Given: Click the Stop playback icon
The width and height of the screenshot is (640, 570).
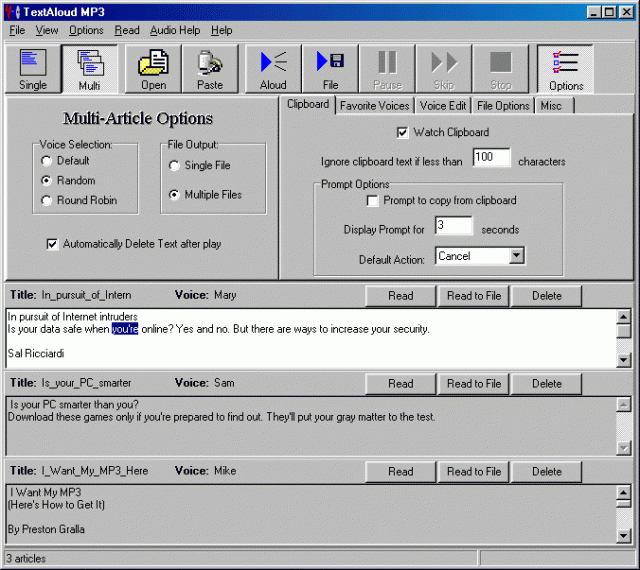Looking at the screenshot, I should click(x=500, y=69).
